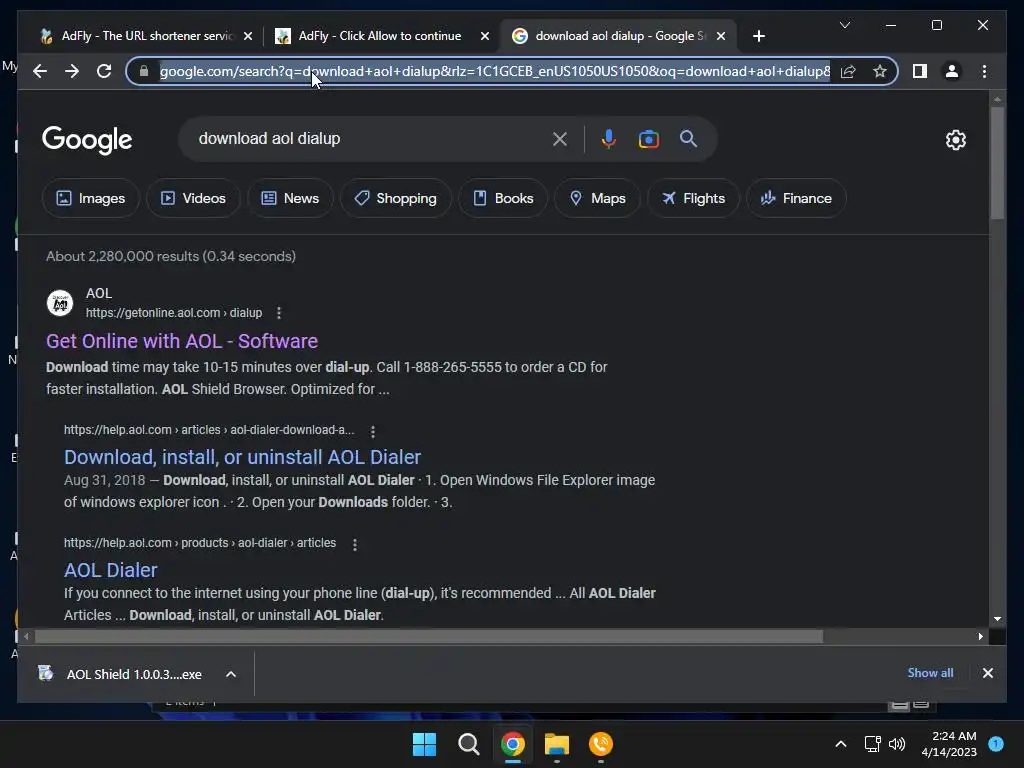1024x768 pixels.
Task: Filter results by Shopping
Action: click(x=395, y=198)
